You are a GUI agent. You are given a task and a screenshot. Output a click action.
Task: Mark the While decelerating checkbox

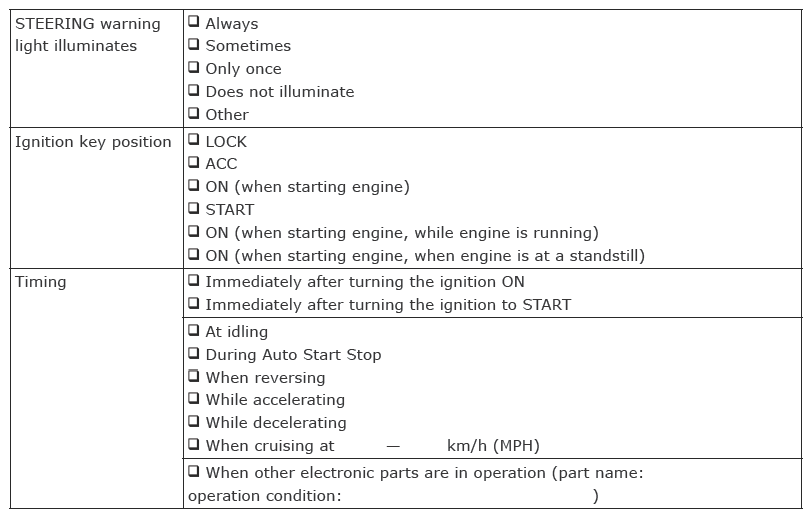(194, 422)
